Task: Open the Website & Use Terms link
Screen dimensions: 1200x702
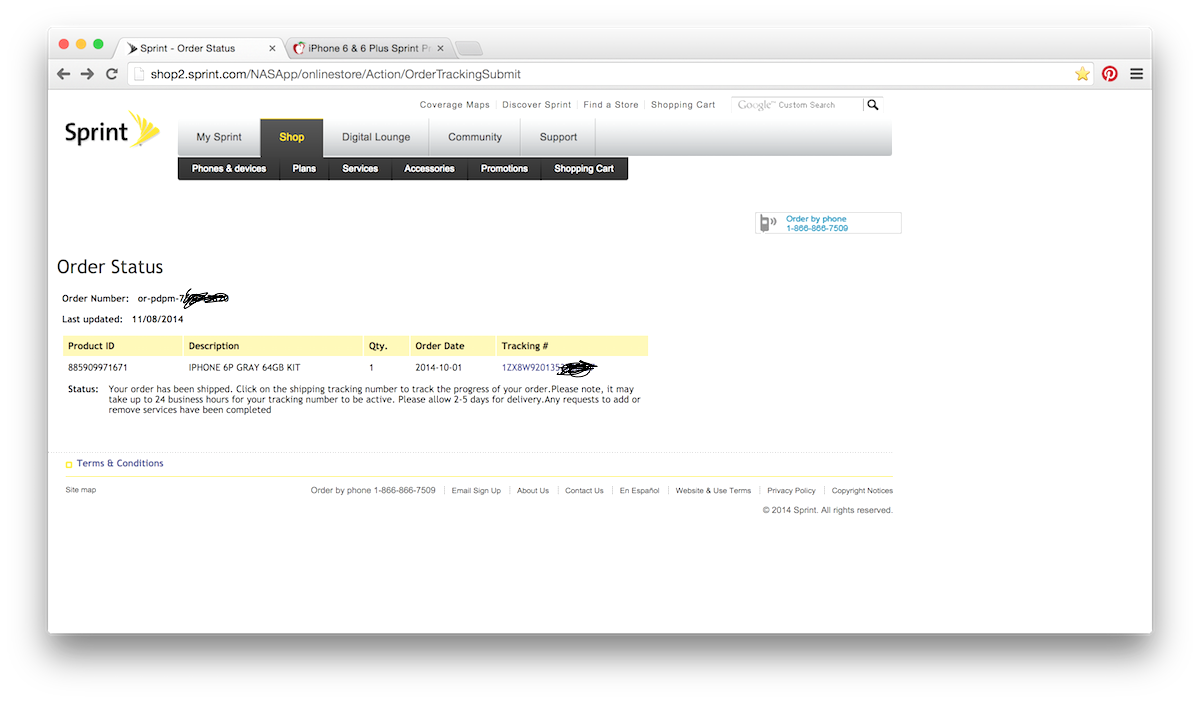Action: 713,491
